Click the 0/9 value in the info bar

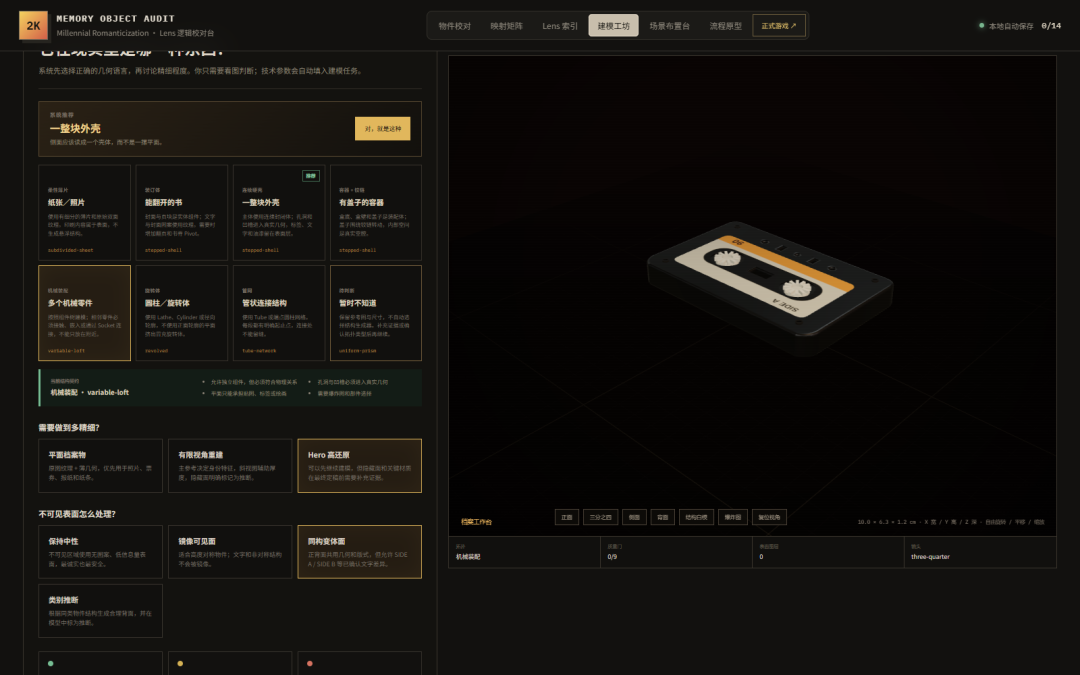(x=612, y=557)
